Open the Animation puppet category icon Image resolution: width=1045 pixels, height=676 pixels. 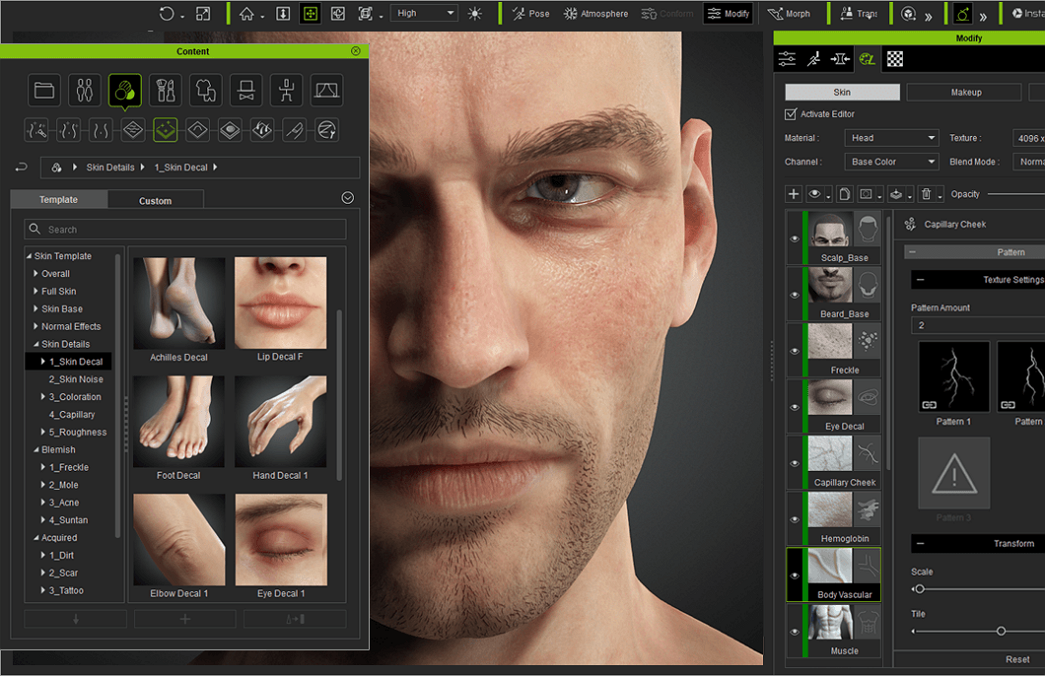coord(287,90)
